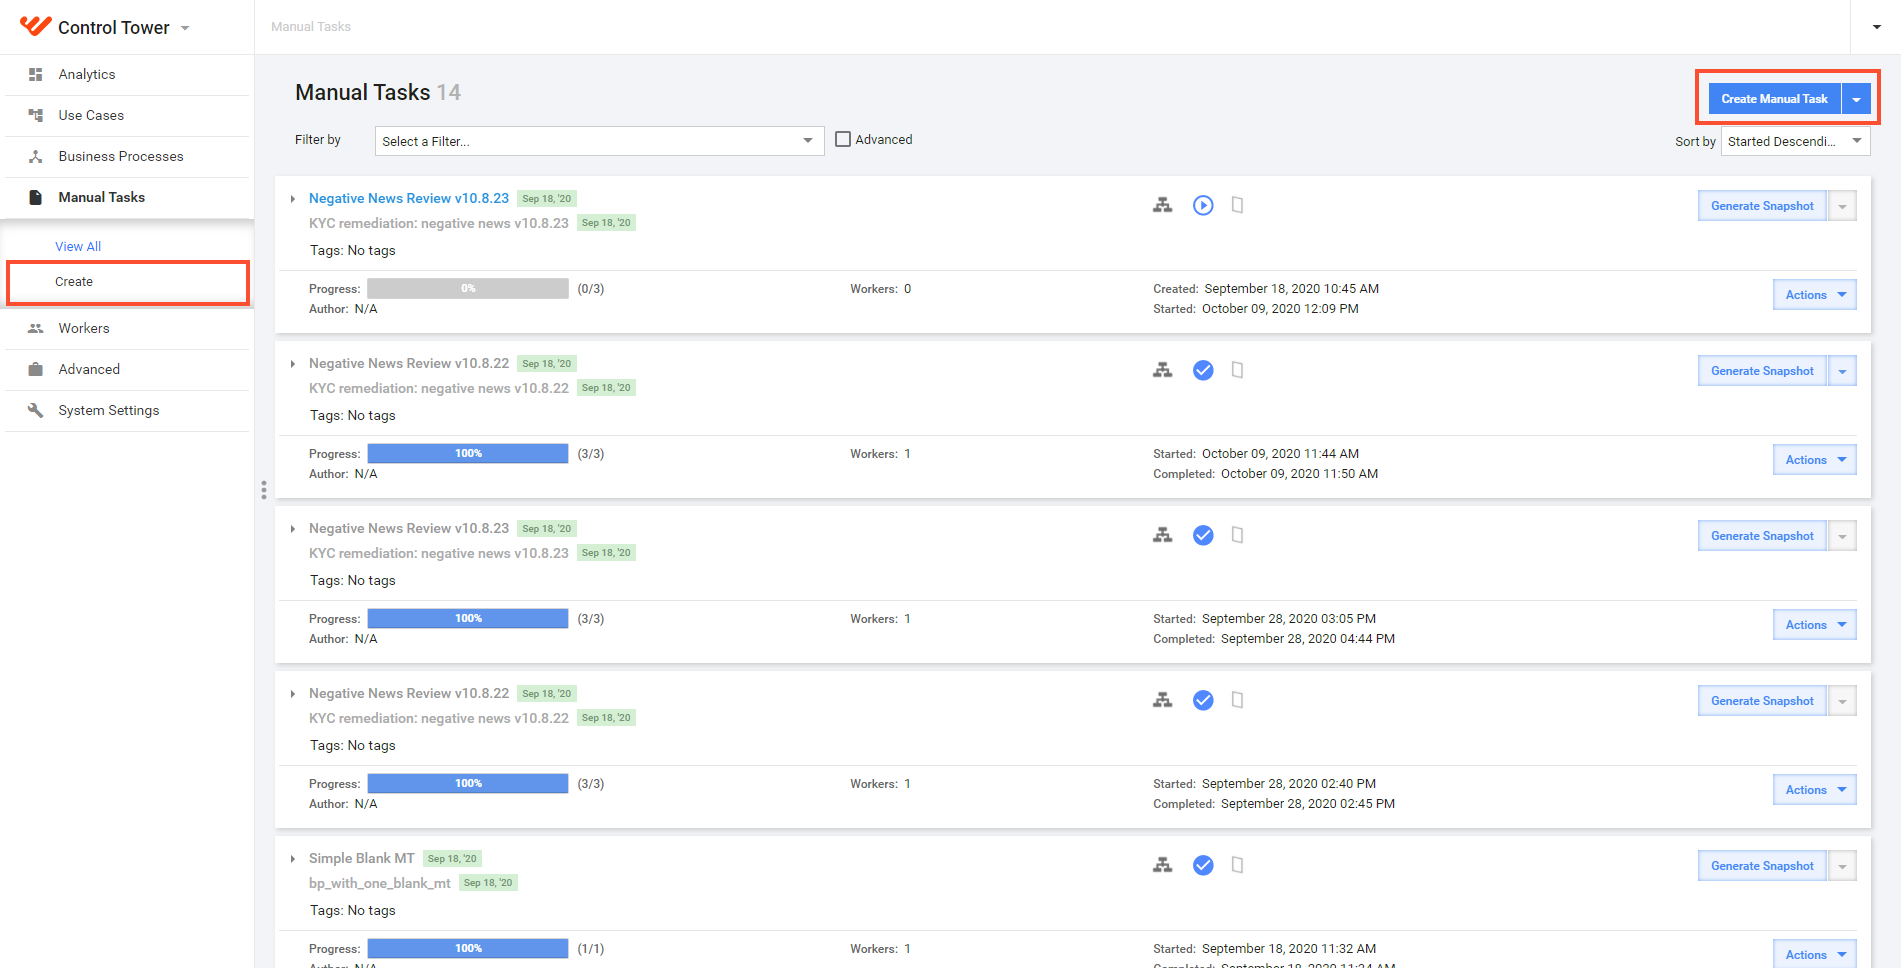This screenshot has width=1901, height=968.
Task: Click the Workers people icon
Action: tap(36, 329)
